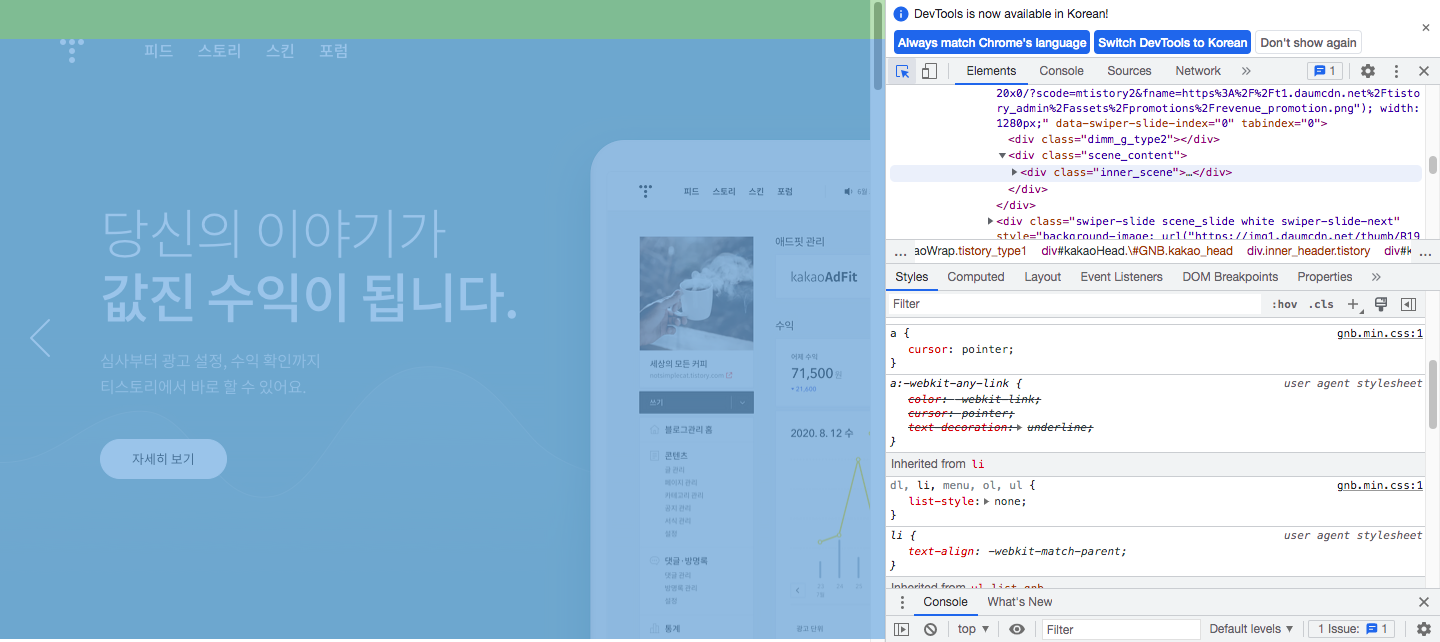Open the top JavaScript context dropdown
This screenshot has height=642, width=1440.
[973, 629]
